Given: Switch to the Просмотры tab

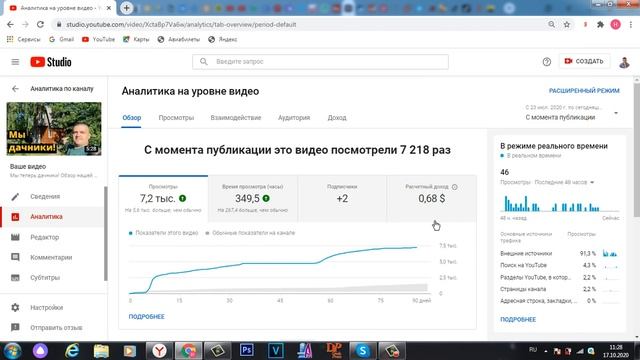Looking at the screenshot, I should [x=176, y=118].
